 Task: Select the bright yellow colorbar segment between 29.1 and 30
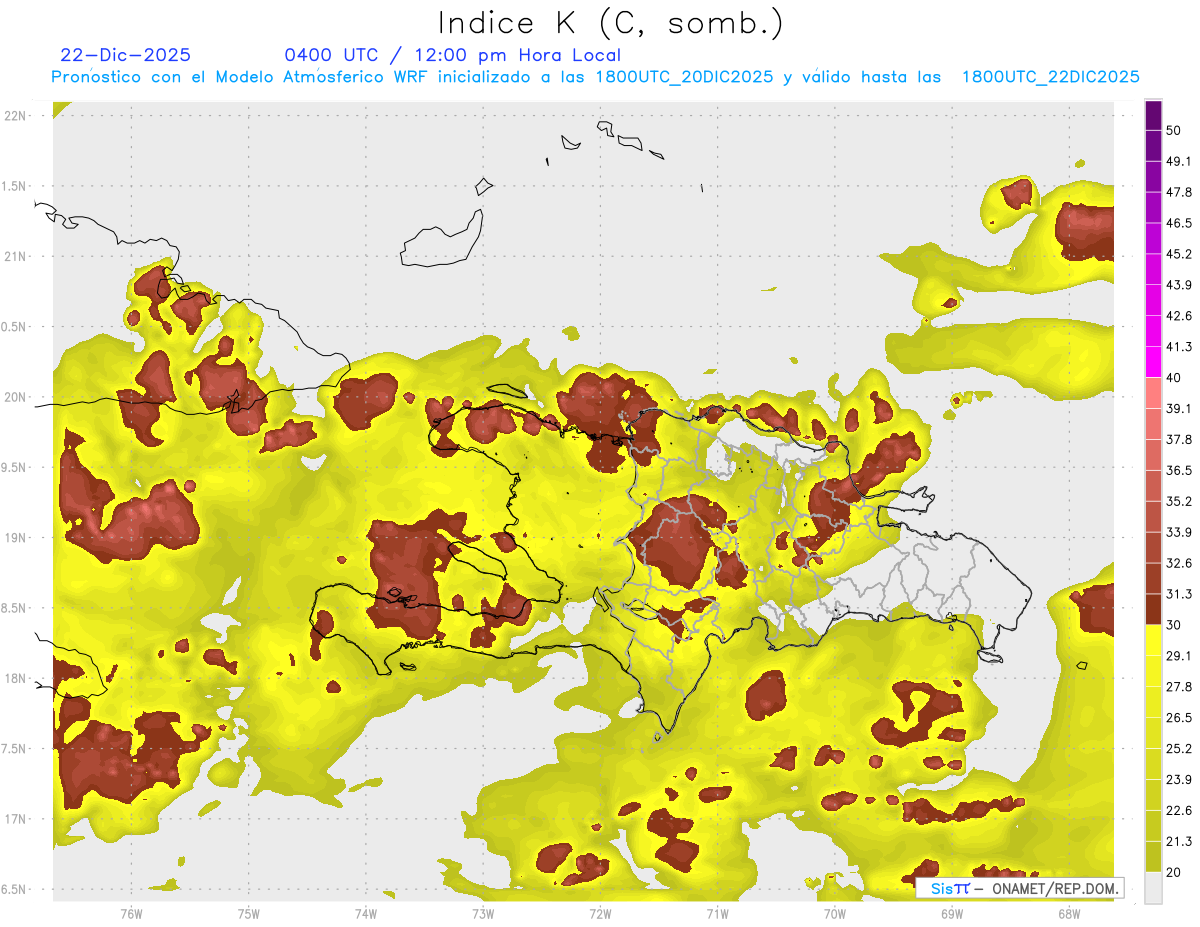(x=1153, y=640)
